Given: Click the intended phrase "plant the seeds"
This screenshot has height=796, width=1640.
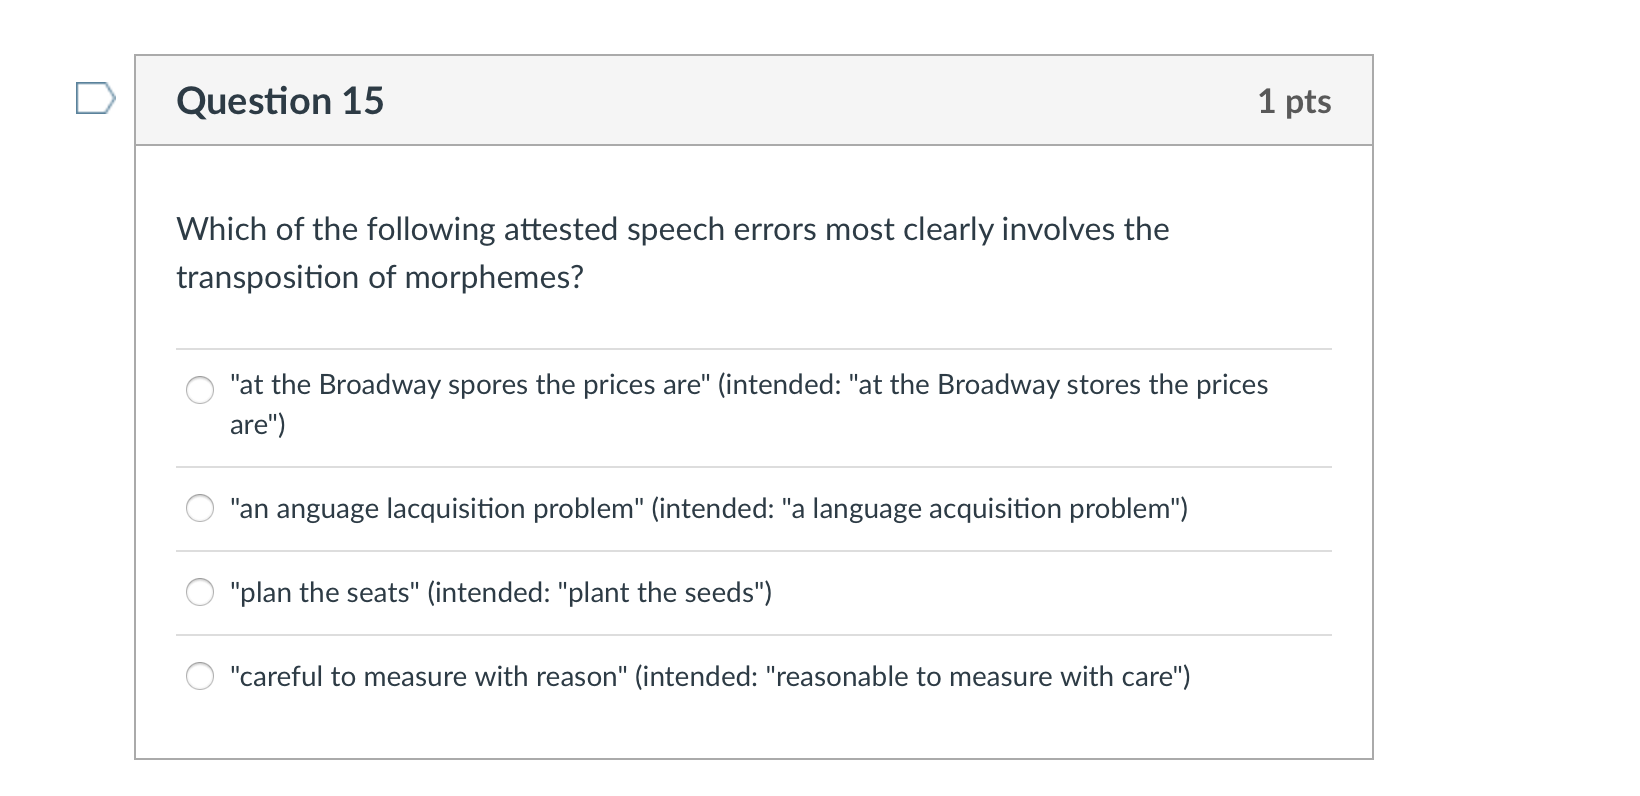Looking at the screenshot, I should (x=666, y=592).
